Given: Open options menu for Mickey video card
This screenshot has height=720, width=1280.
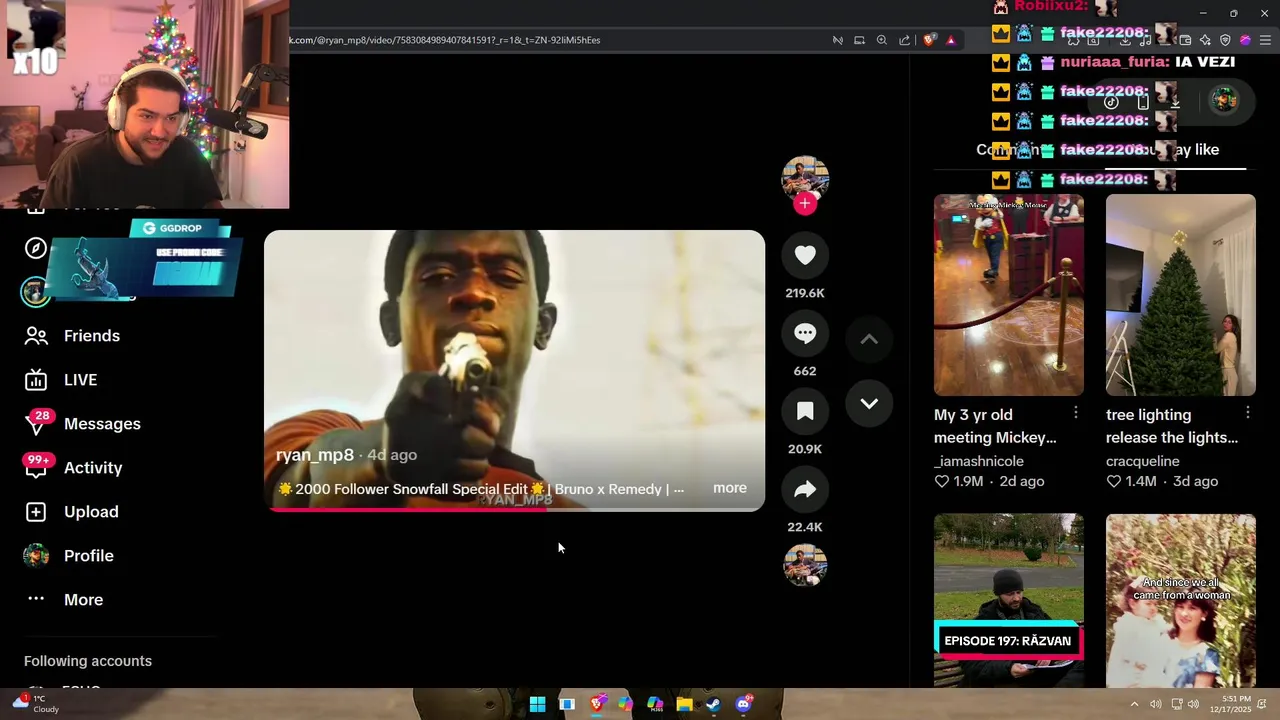Looking at the screenshot, I should [x=1076, y=413].
